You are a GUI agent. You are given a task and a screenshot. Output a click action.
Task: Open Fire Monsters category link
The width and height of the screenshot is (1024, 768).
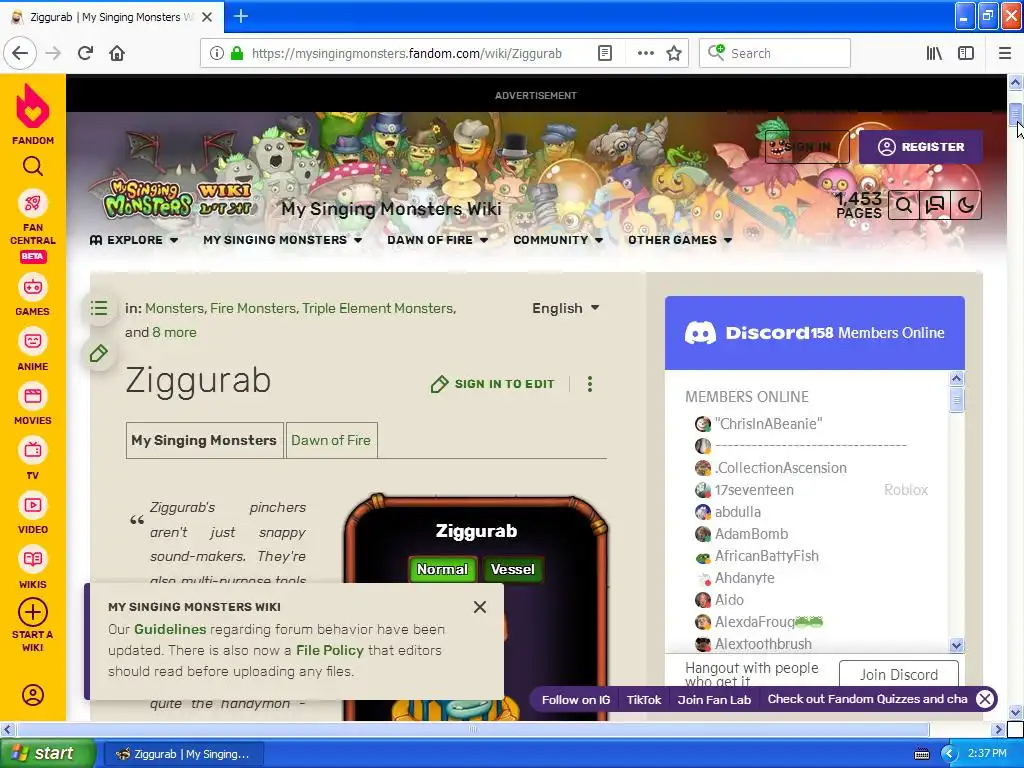[253, 308]
